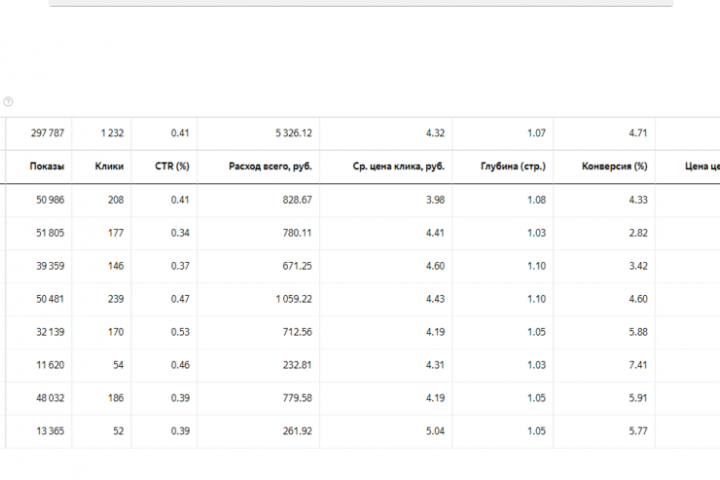720x480 pixels.
Task: Click the clicks cell 239
Action: (116, 299)
